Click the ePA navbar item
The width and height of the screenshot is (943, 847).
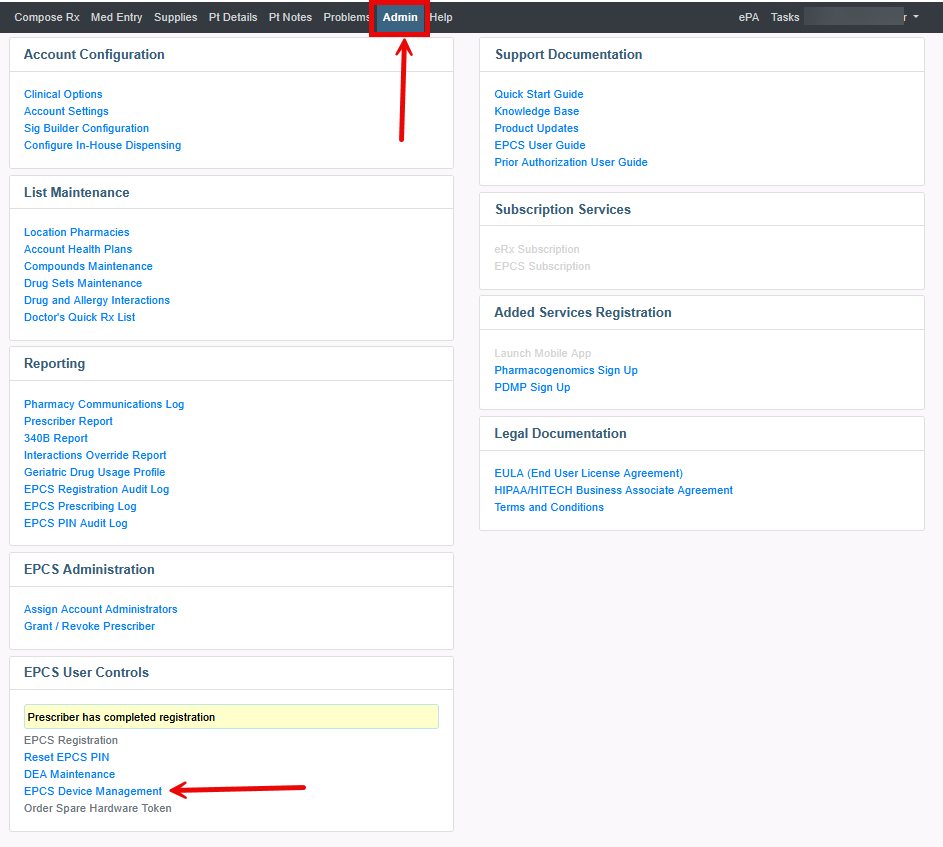748,17
